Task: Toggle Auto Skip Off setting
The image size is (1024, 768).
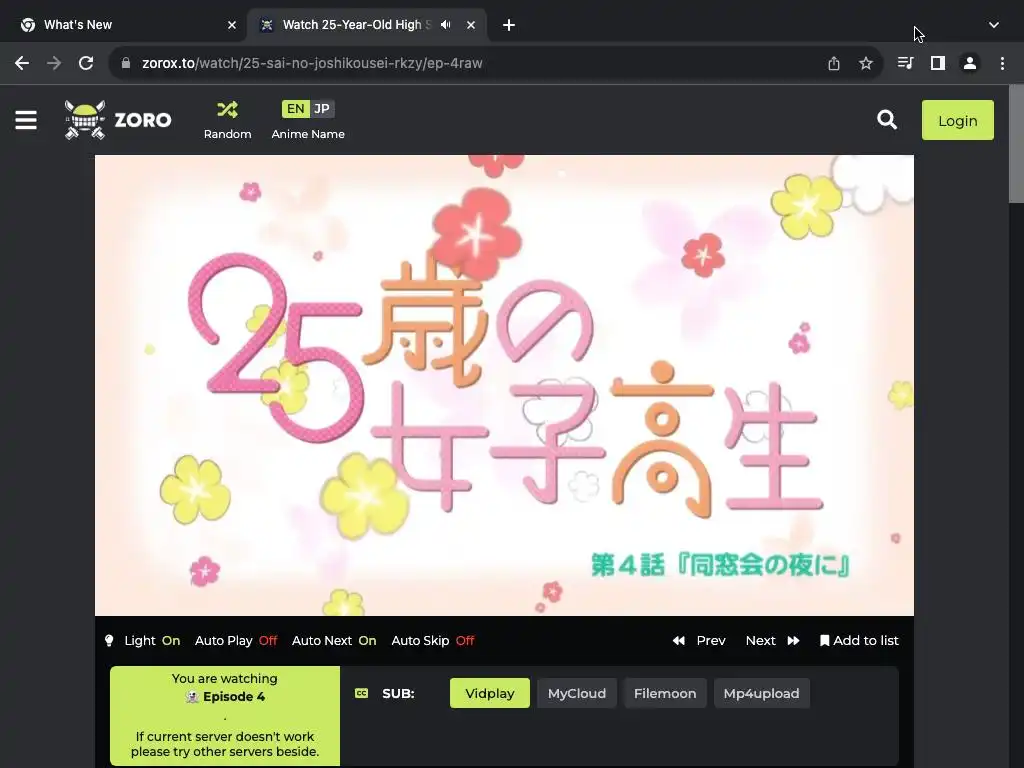Action: pos(432,641)
